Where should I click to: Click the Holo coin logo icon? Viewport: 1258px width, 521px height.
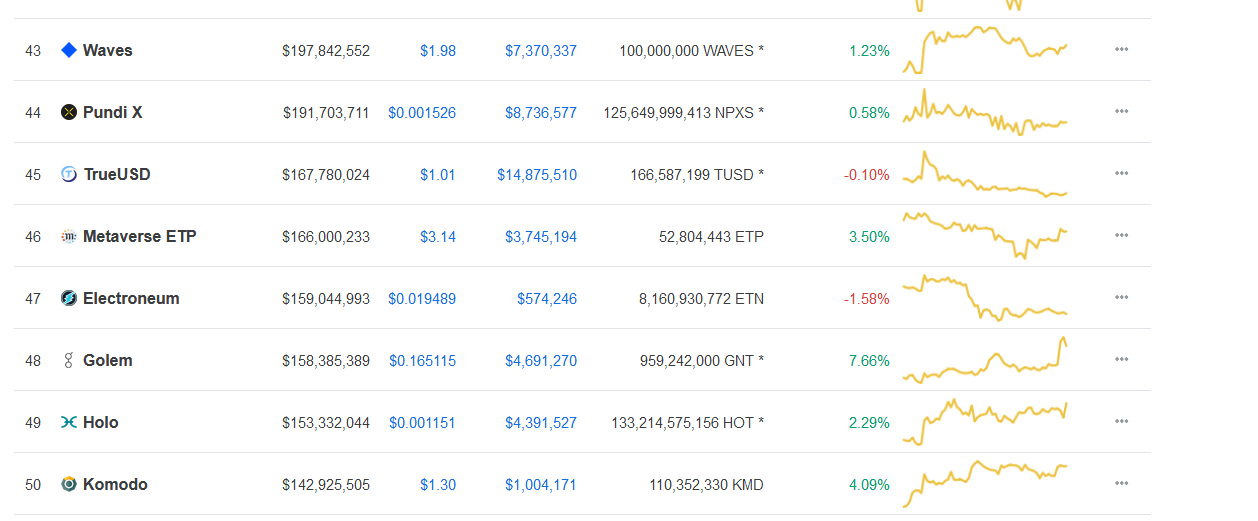[69, 422]
